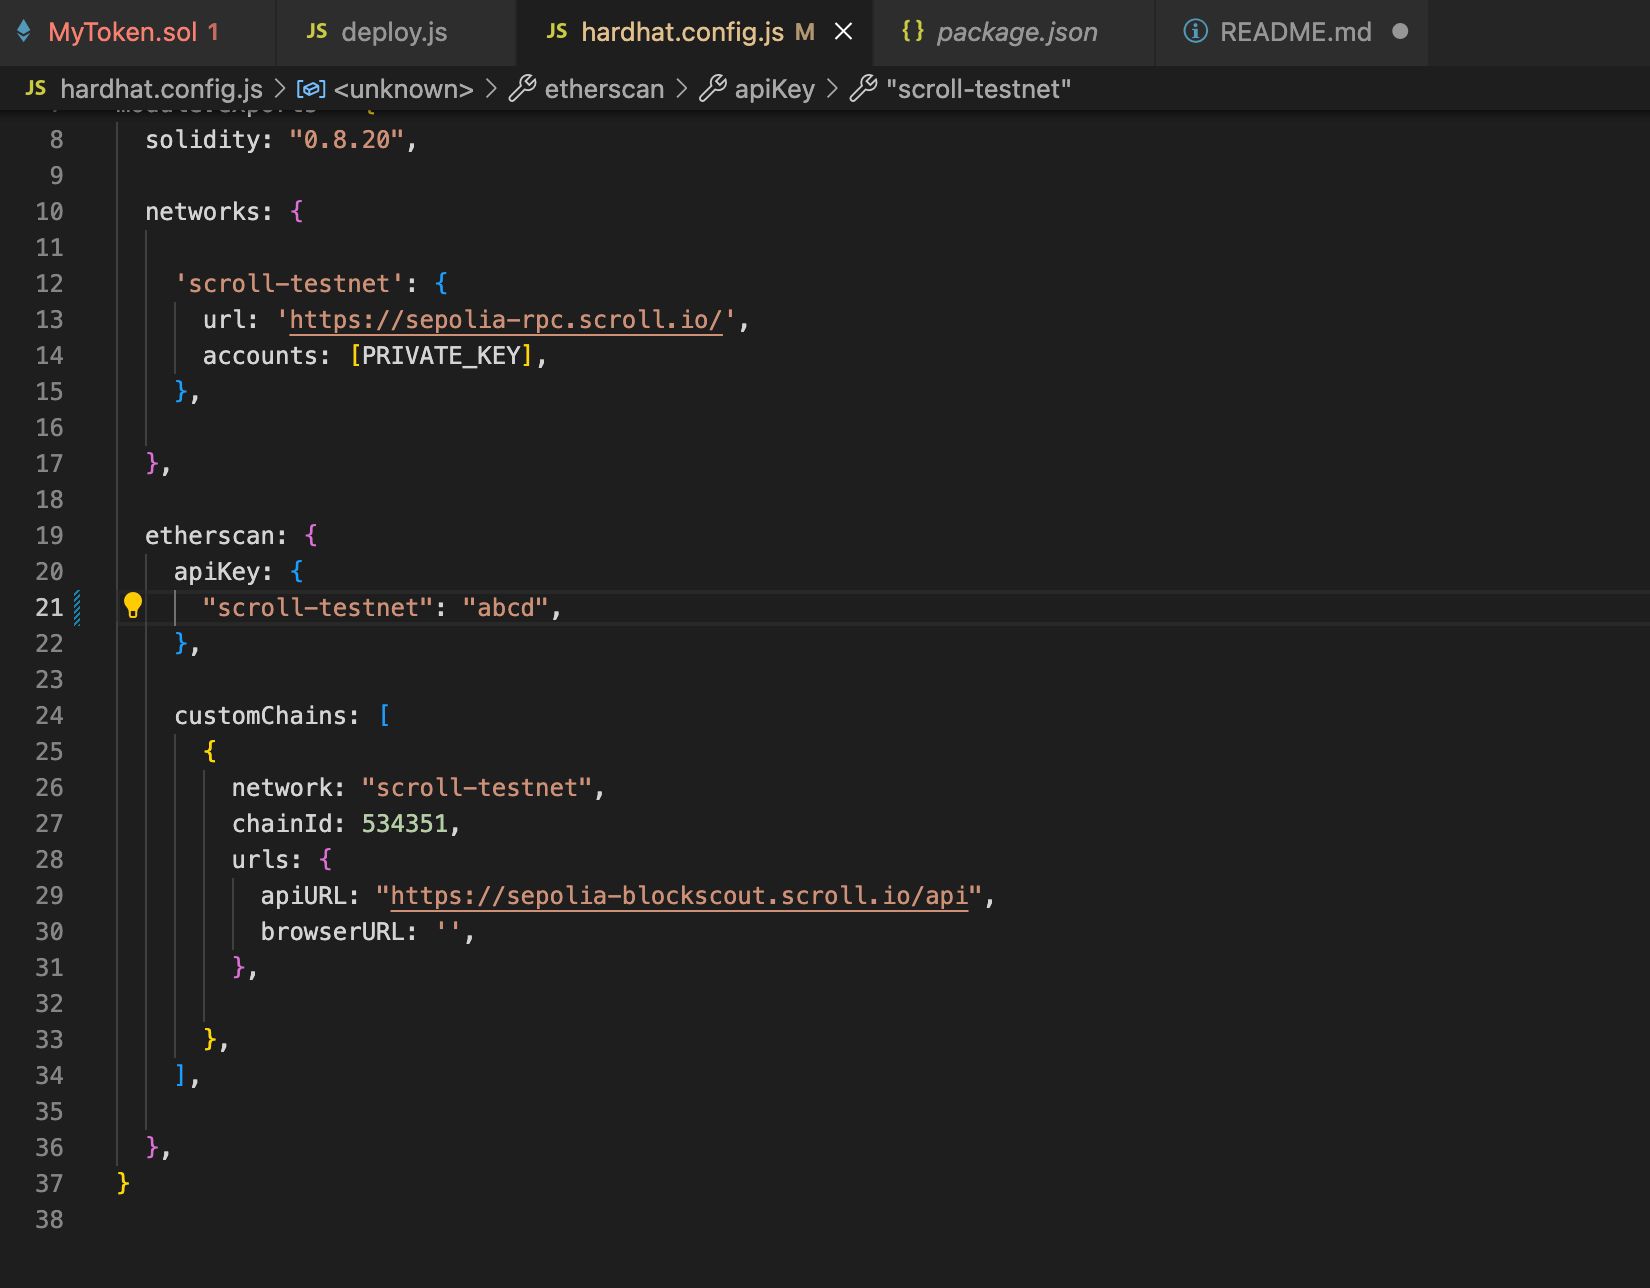Open the apiKey breadcrumb segment

775,89
